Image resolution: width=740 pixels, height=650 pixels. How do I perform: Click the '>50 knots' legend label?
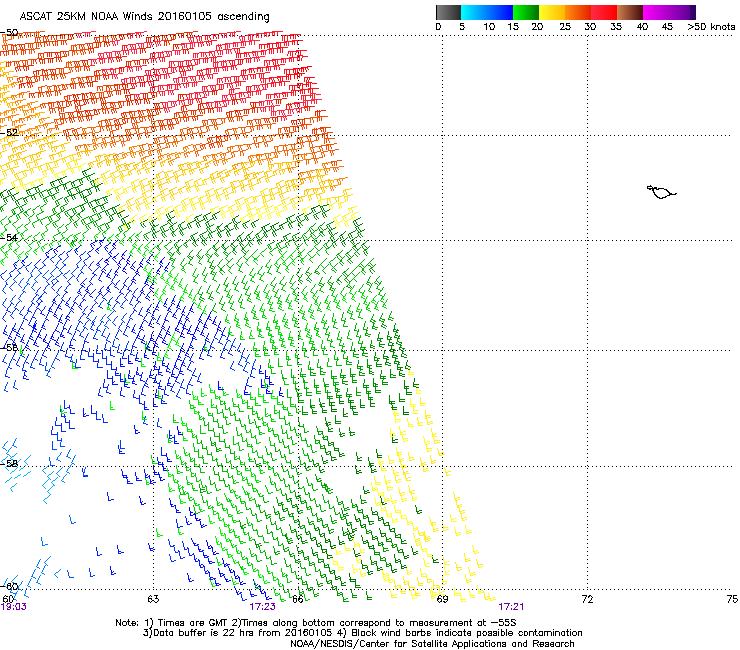click(x=711, y=27)
